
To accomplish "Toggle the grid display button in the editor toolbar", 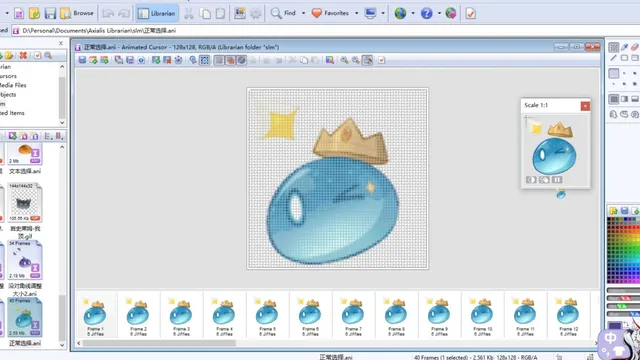I will point(219,60).
